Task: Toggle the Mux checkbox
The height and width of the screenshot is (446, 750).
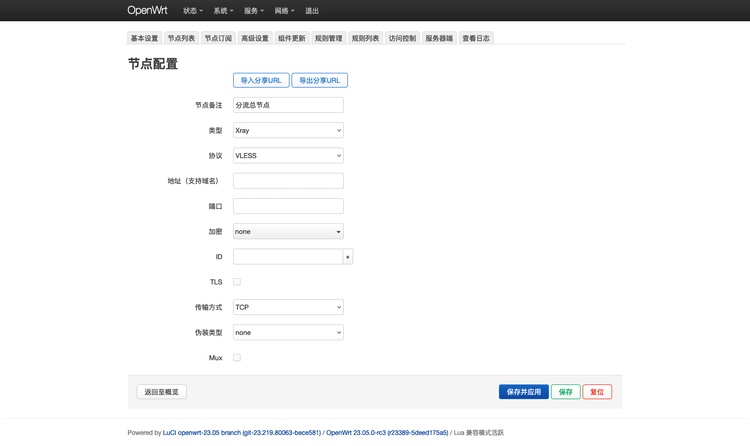Action: [237, 357]
